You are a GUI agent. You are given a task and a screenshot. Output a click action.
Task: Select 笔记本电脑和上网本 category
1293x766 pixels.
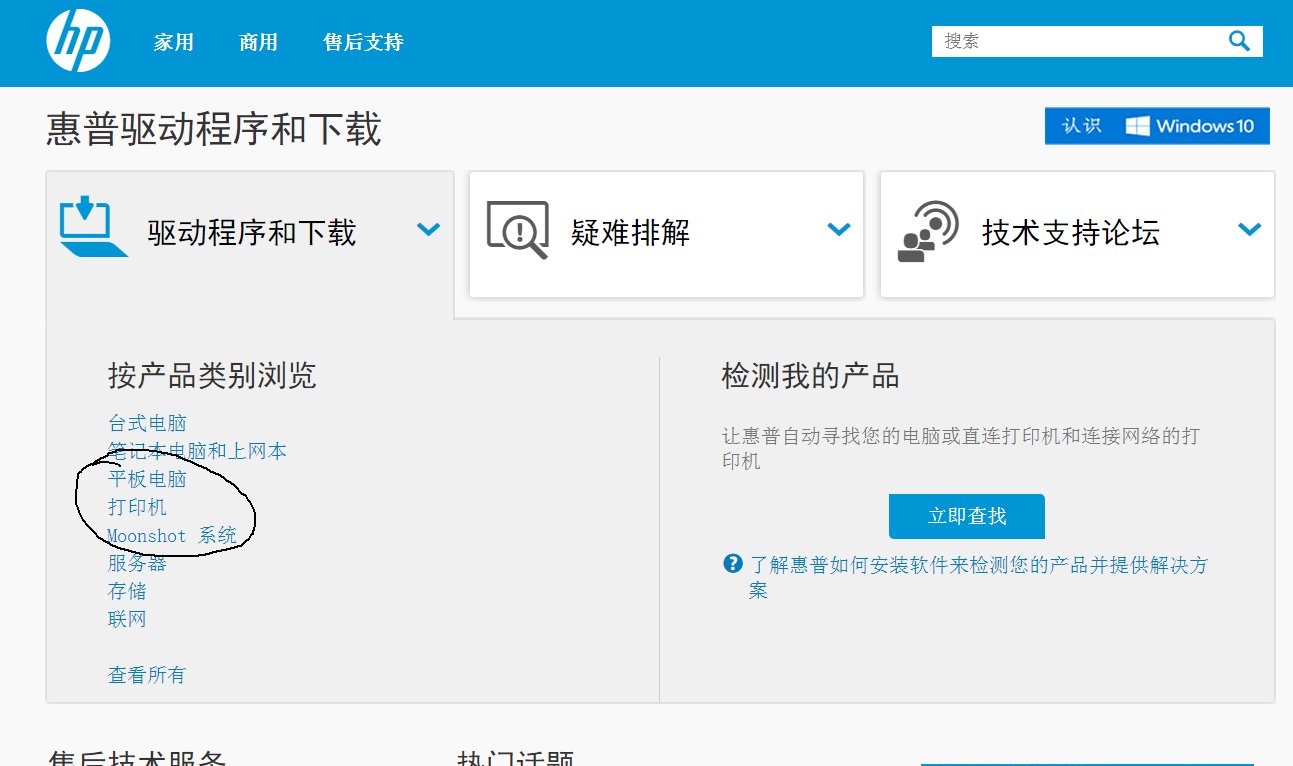pyautogui.click(x=196, y=450)
